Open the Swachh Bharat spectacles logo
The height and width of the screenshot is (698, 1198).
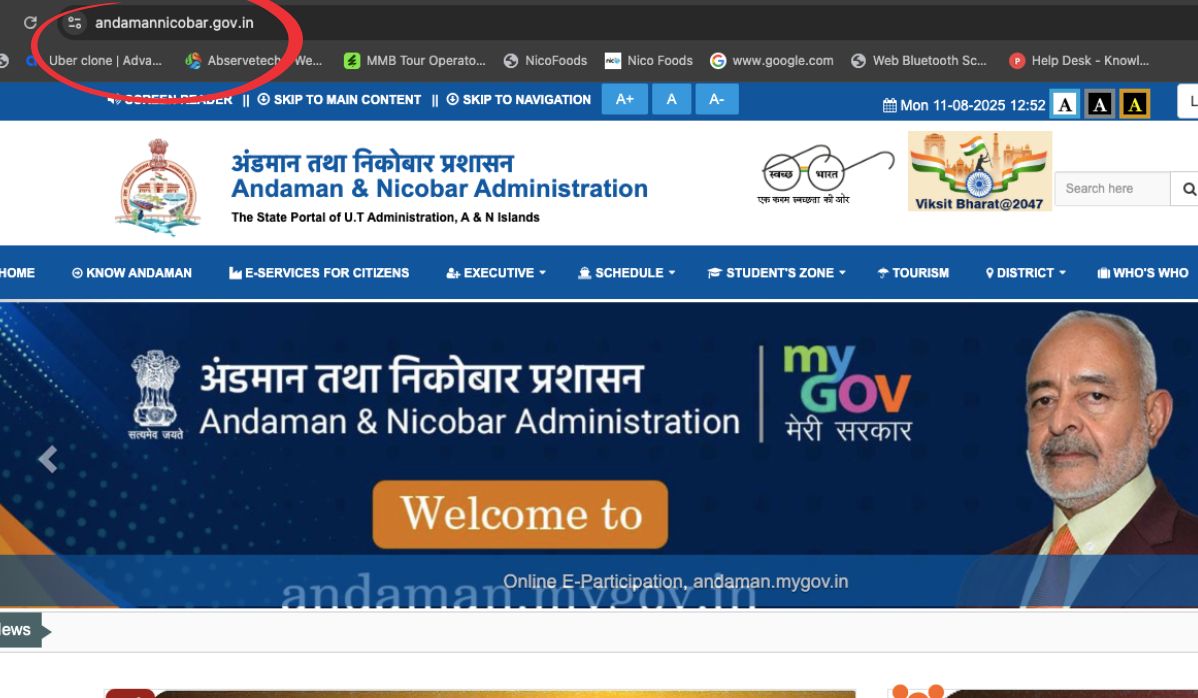(825, 173)
